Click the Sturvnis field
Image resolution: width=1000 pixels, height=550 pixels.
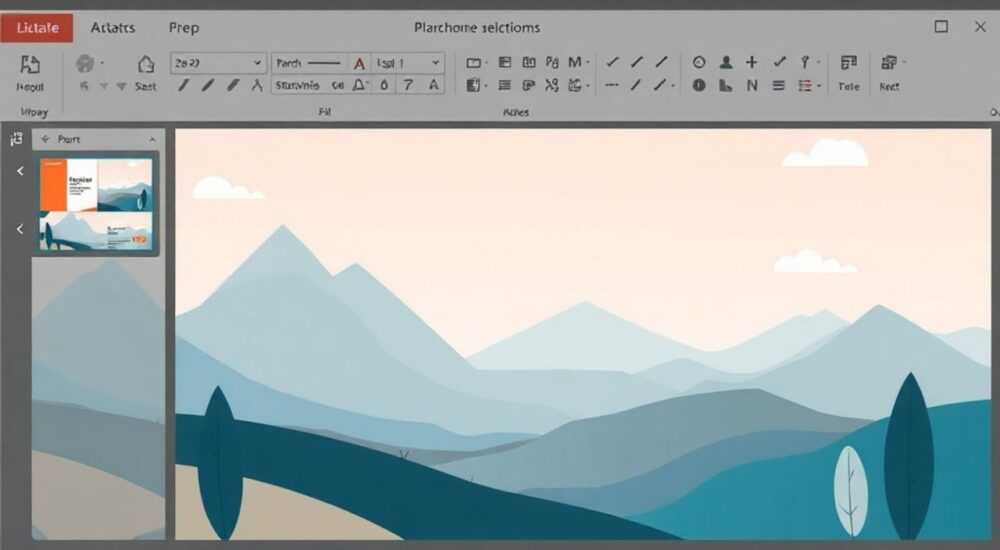[300, 85]
